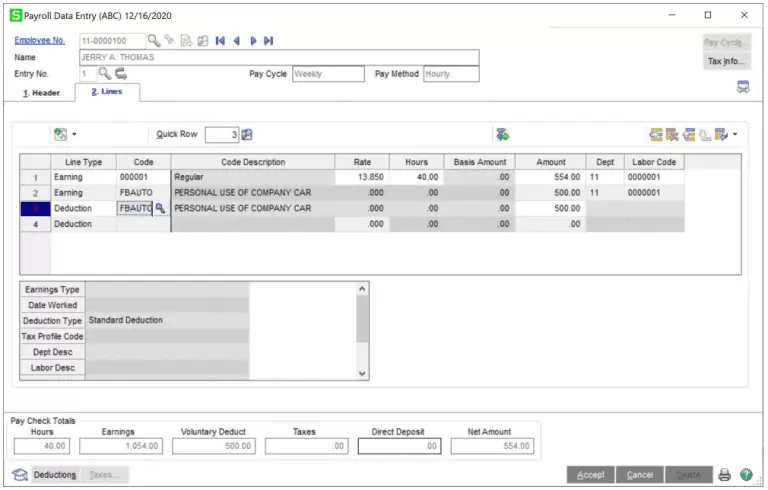Click the Rate cell 13.850 in row 1
This screenshot has height=490, width=768.
click(x=362, y=177)
